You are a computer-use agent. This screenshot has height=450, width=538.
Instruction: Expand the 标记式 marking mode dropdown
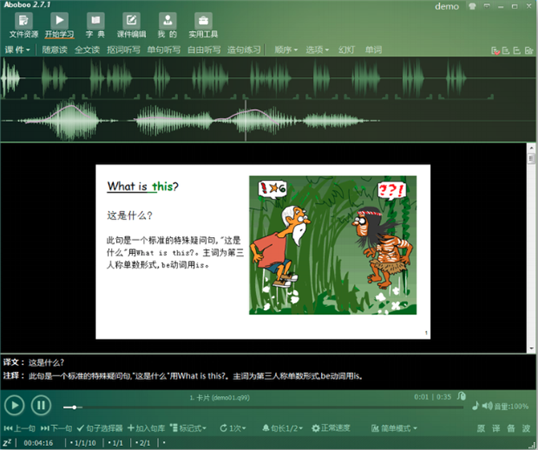[188, 428]
